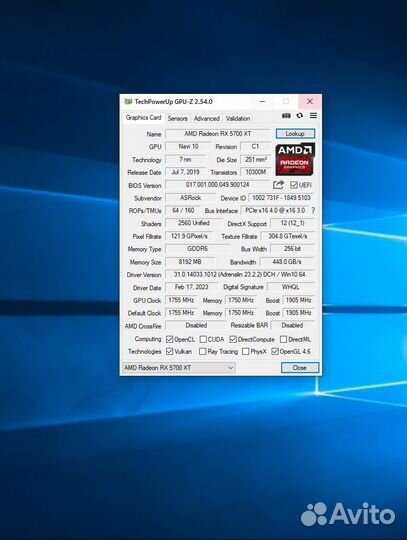This screenshot has width=407, height=540.
Task: Switch to the Advanced tab
Action: 207,118
